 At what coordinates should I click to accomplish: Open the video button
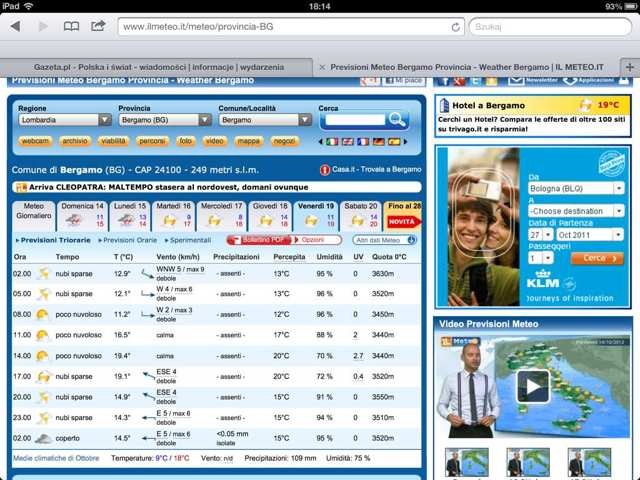click(x=214, y=141)
